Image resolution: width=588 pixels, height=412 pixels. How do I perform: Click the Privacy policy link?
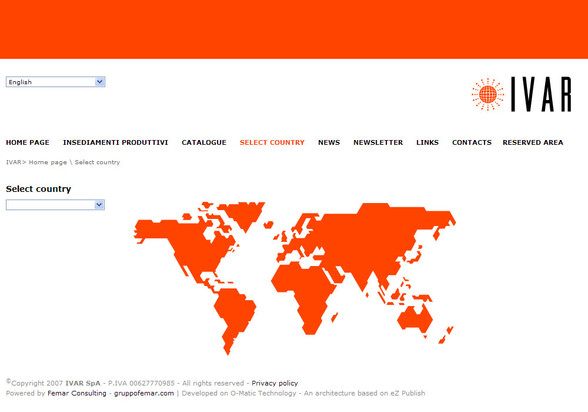click(x=275, y=383)
